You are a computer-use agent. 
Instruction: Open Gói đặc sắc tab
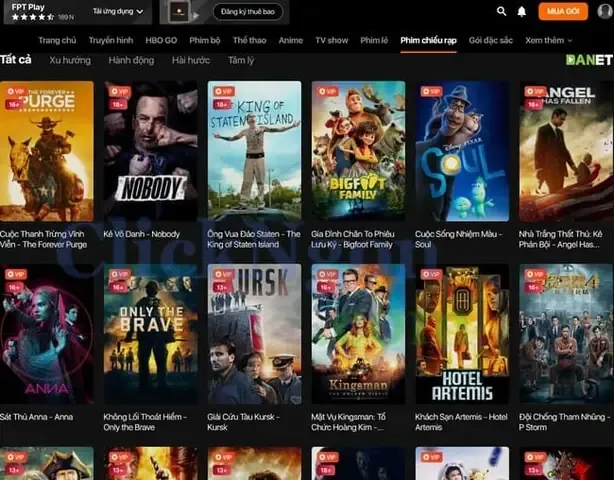tap(491, 40)
